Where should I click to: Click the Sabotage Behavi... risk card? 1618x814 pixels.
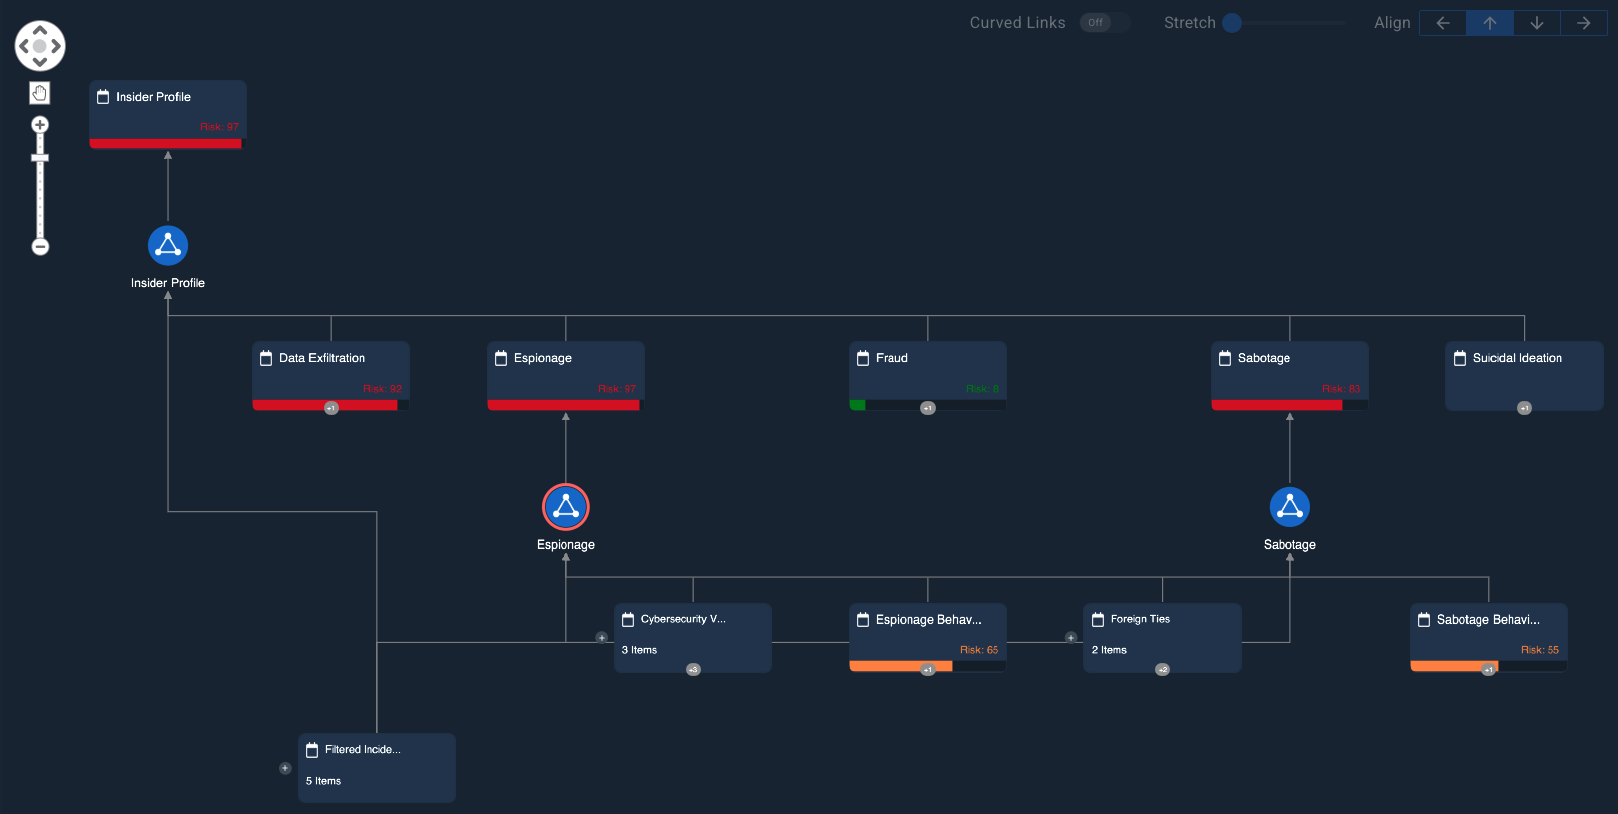(1488, 633)
